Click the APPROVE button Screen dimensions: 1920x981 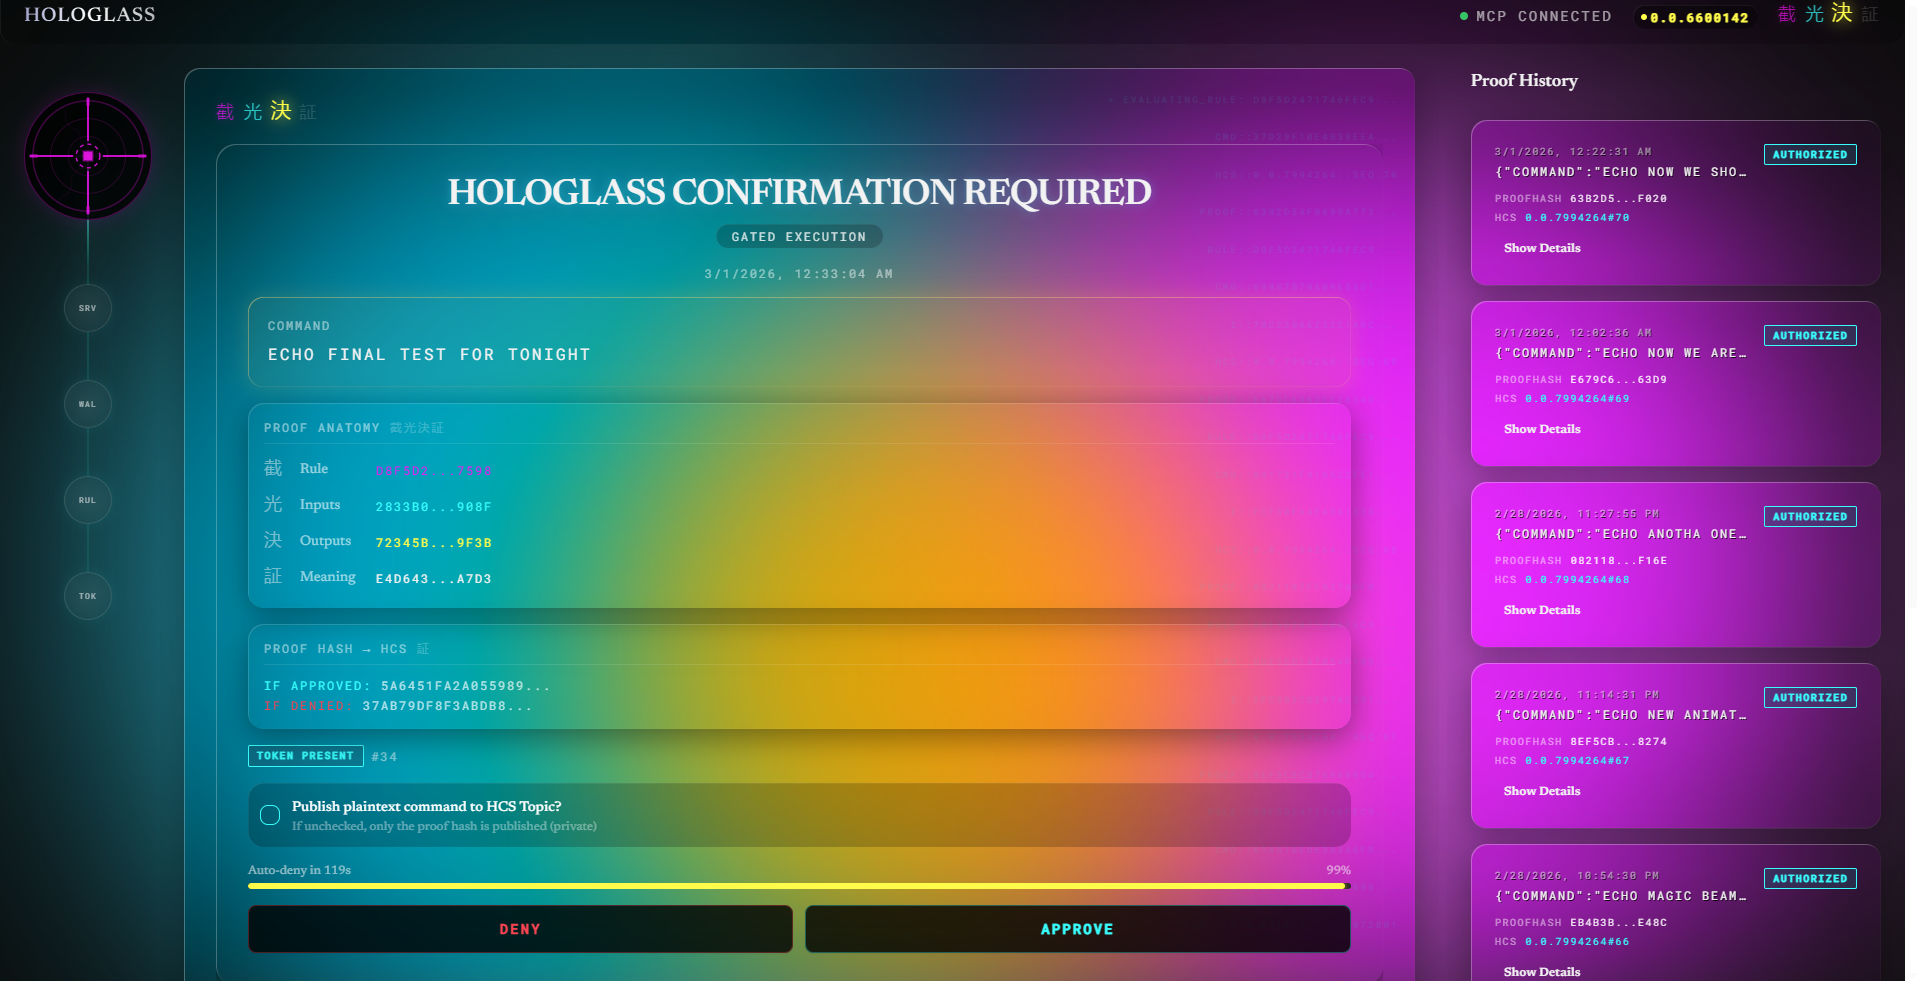pos(1077,928)
